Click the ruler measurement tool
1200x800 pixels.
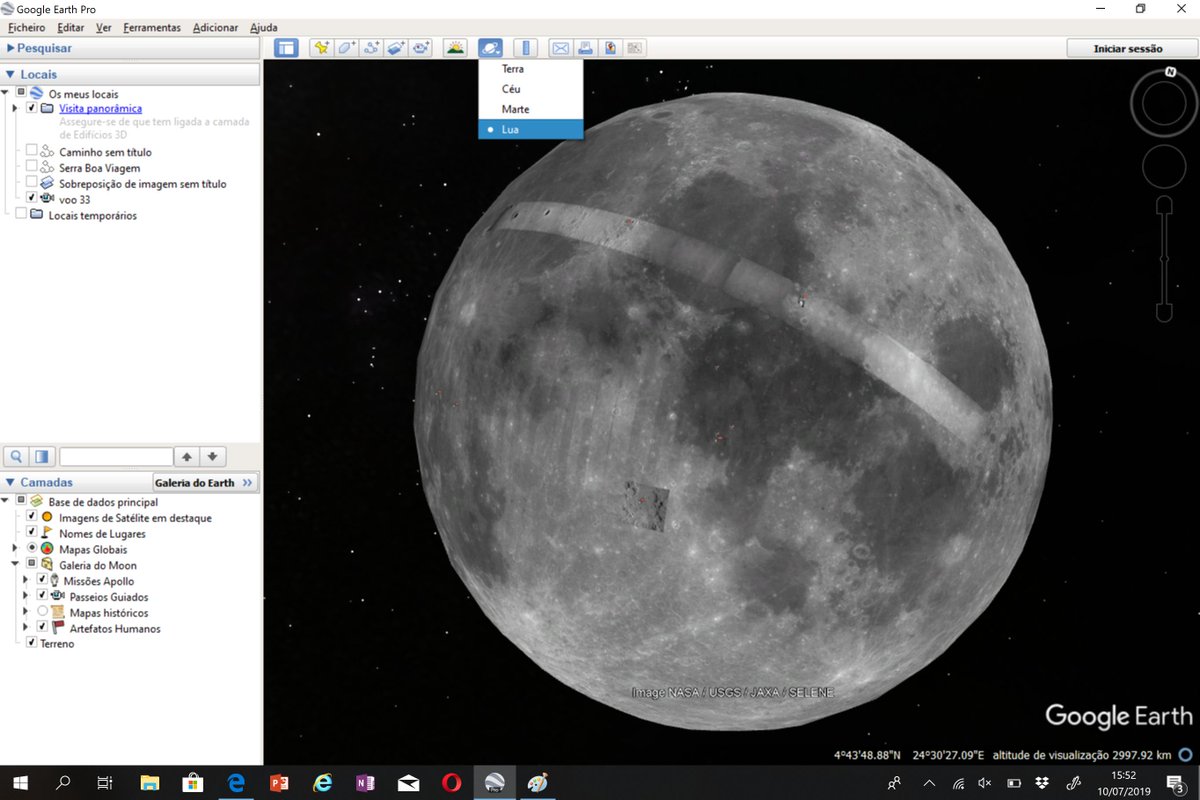click(x=526, y=47)
